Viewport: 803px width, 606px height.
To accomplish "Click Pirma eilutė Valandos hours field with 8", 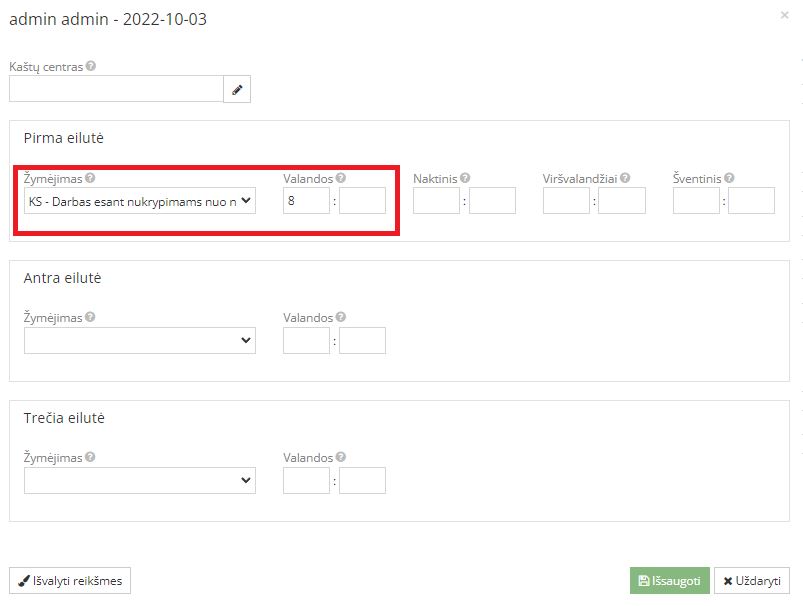I will (306, 201).
